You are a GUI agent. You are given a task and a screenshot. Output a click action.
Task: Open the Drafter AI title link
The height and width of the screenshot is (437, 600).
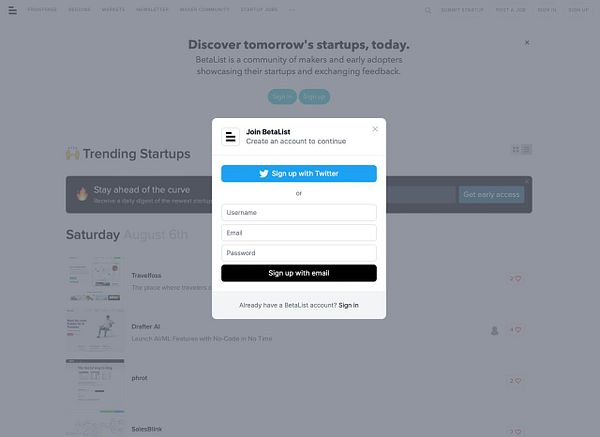[x=146, y=326]
